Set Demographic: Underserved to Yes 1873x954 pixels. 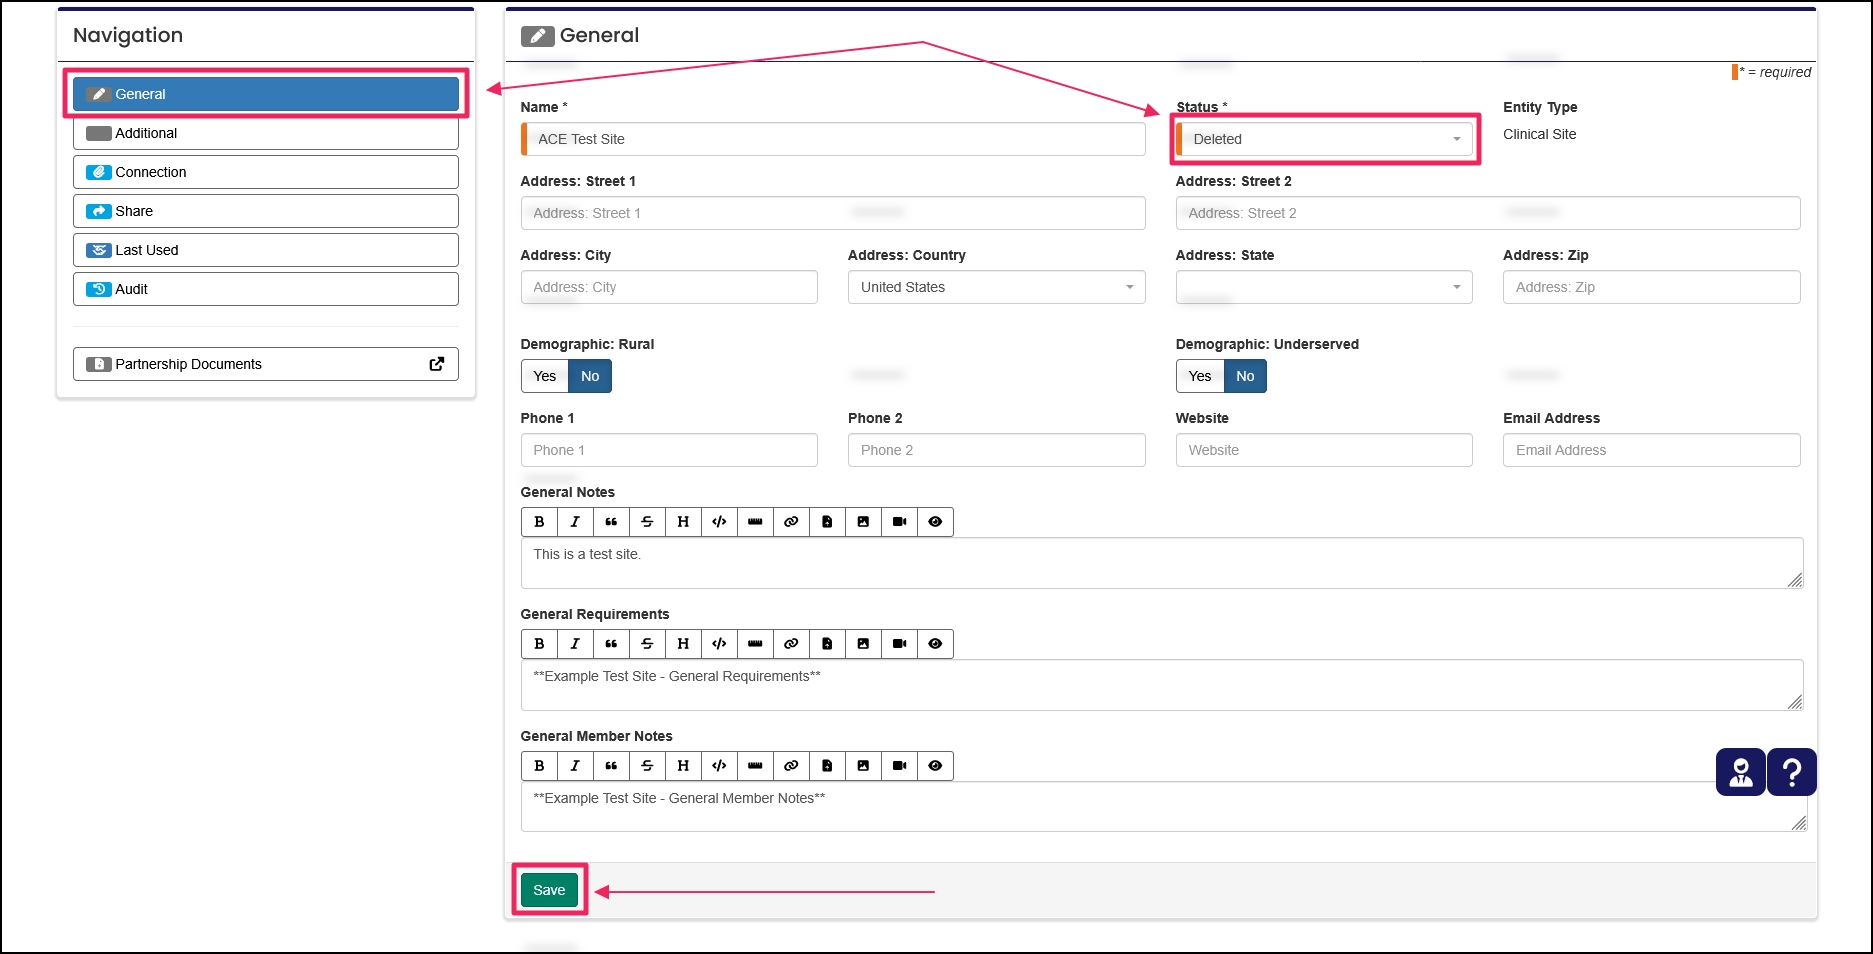1200,376
